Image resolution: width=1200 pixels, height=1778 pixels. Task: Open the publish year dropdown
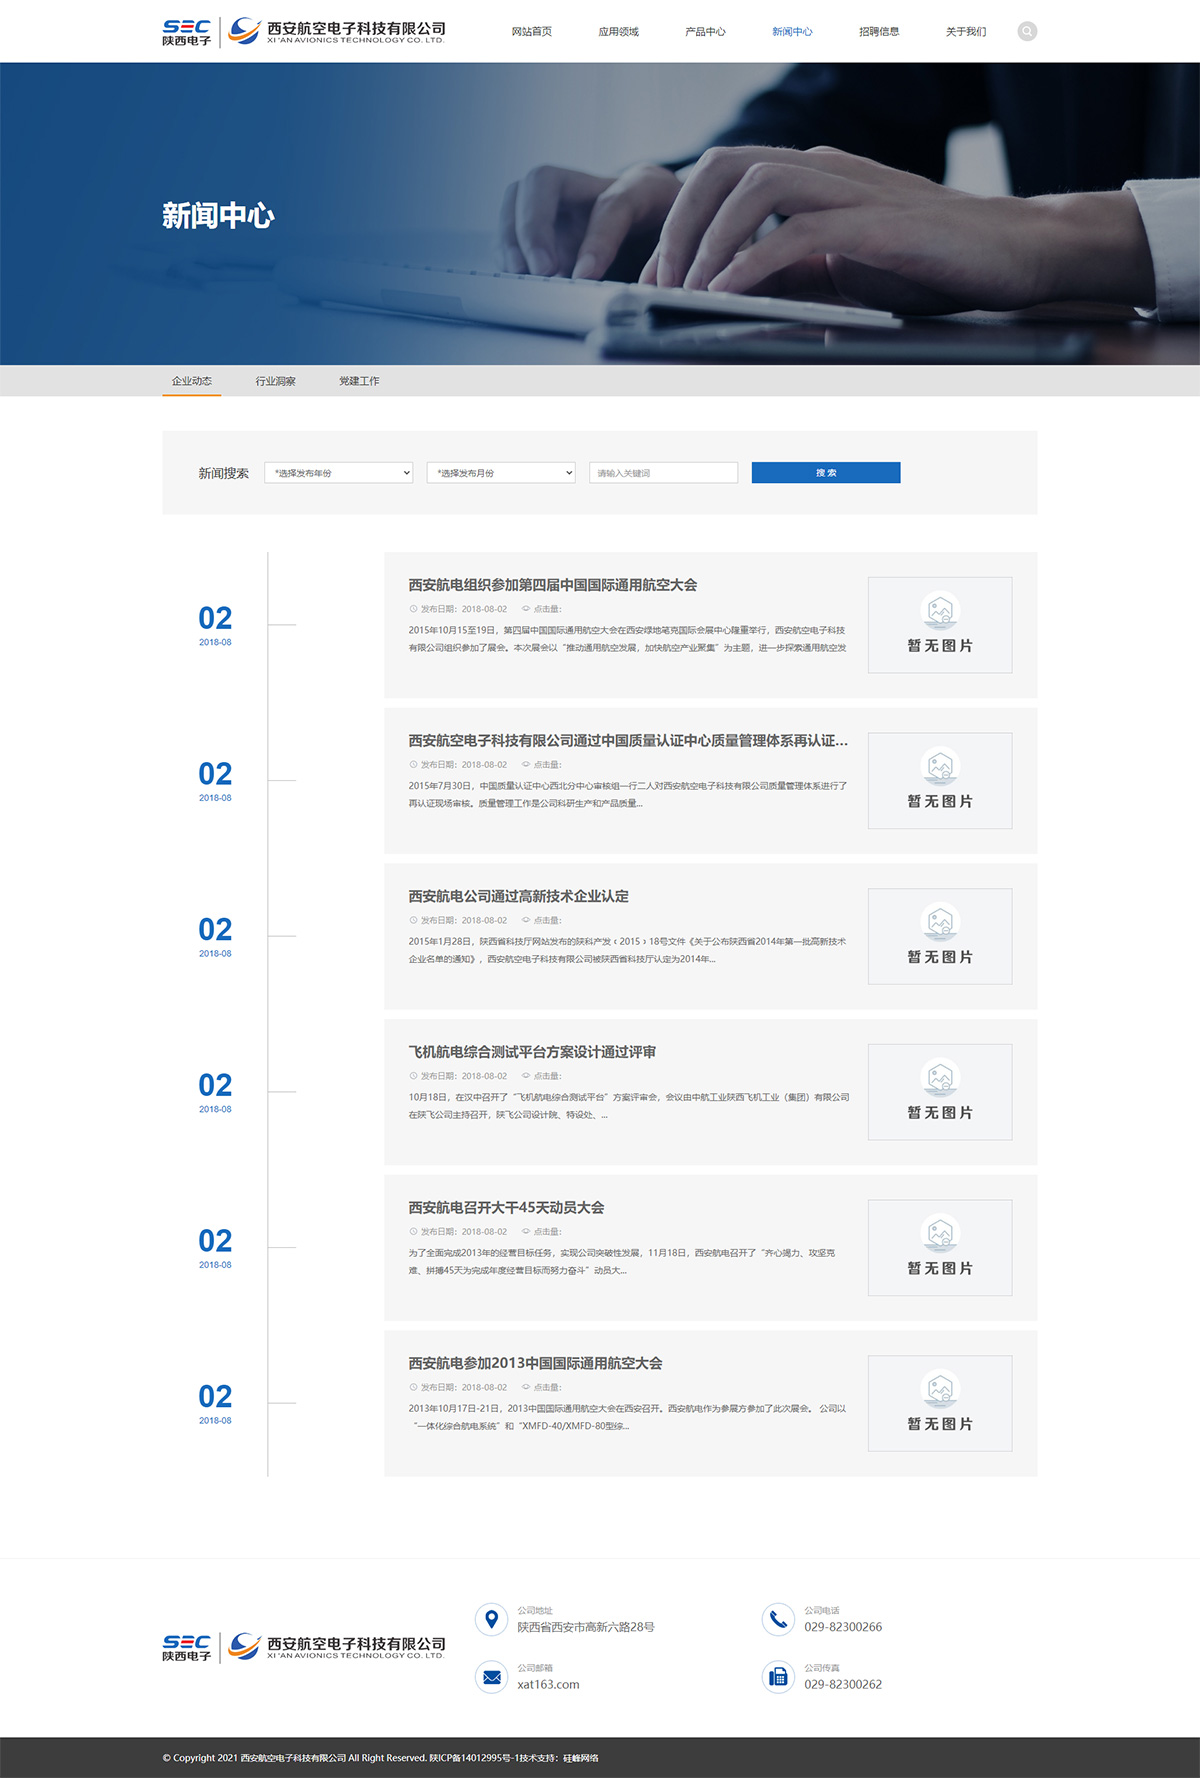(x=338, y=473)
